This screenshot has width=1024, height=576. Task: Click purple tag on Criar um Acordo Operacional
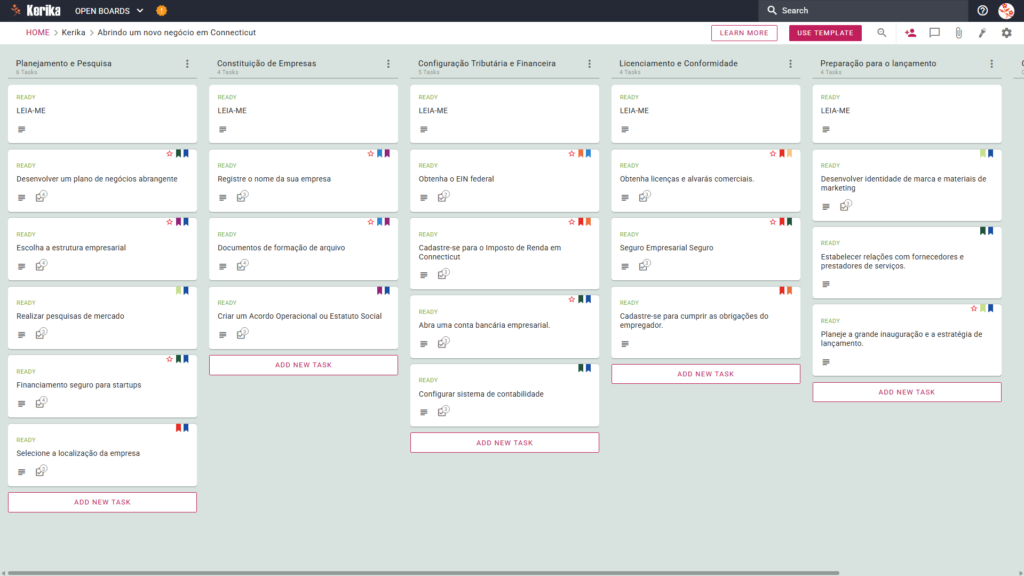tap(379, 291)
